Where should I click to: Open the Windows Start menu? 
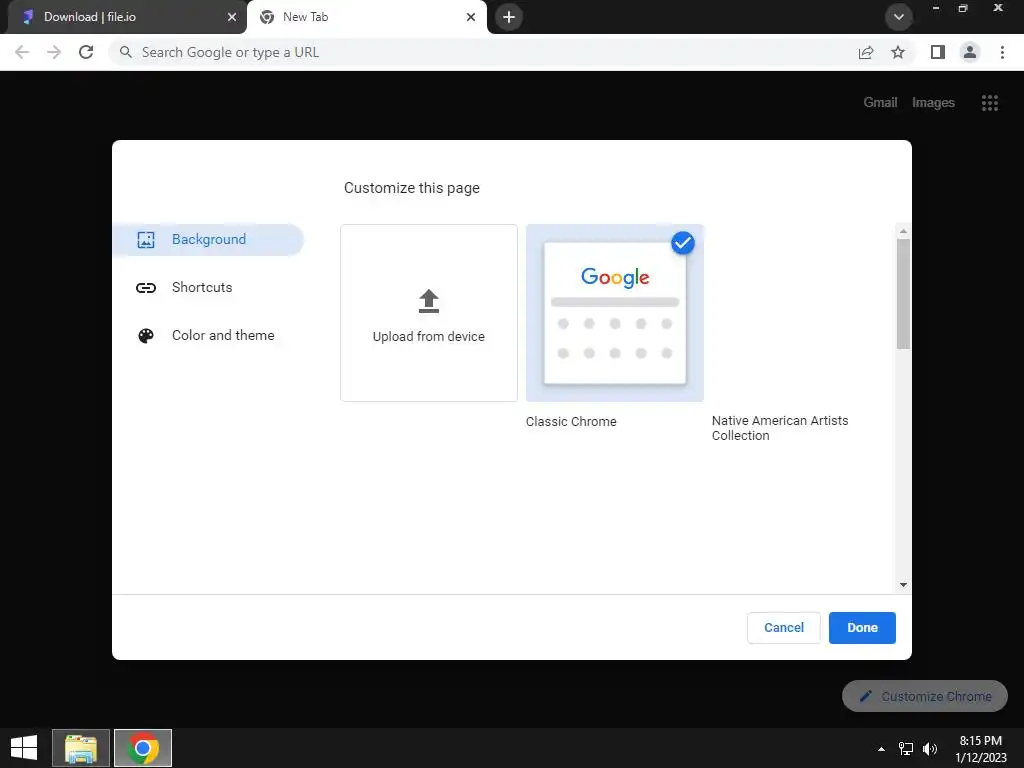tap(24, 748)
